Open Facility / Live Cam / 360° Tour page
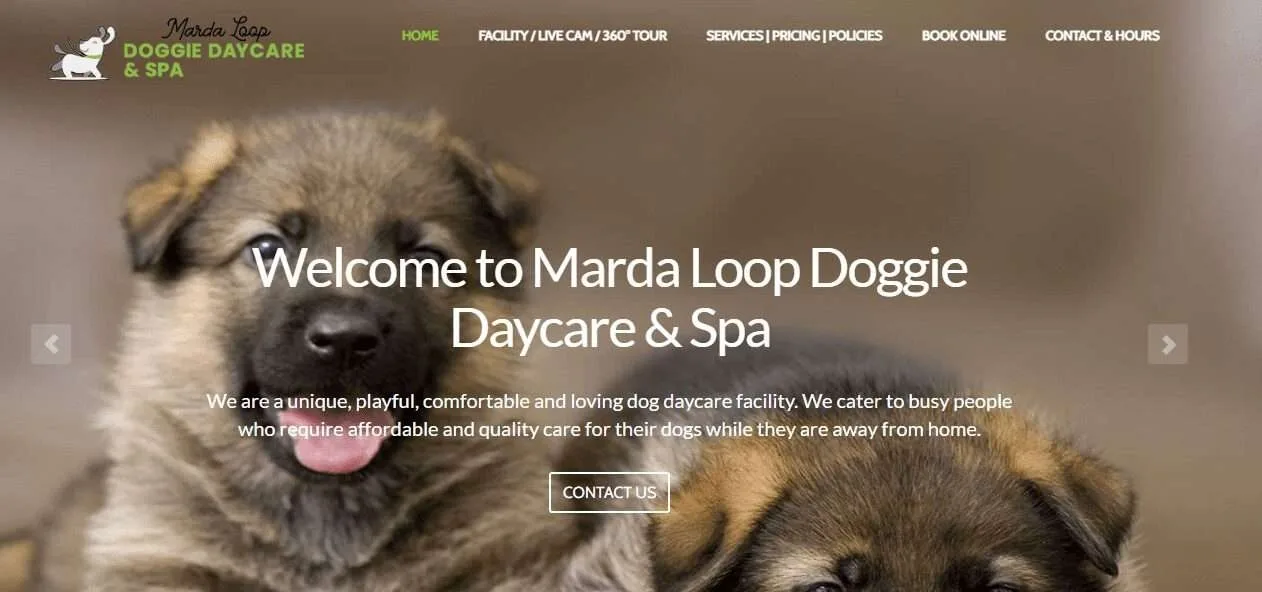 (x=573, y=35)
